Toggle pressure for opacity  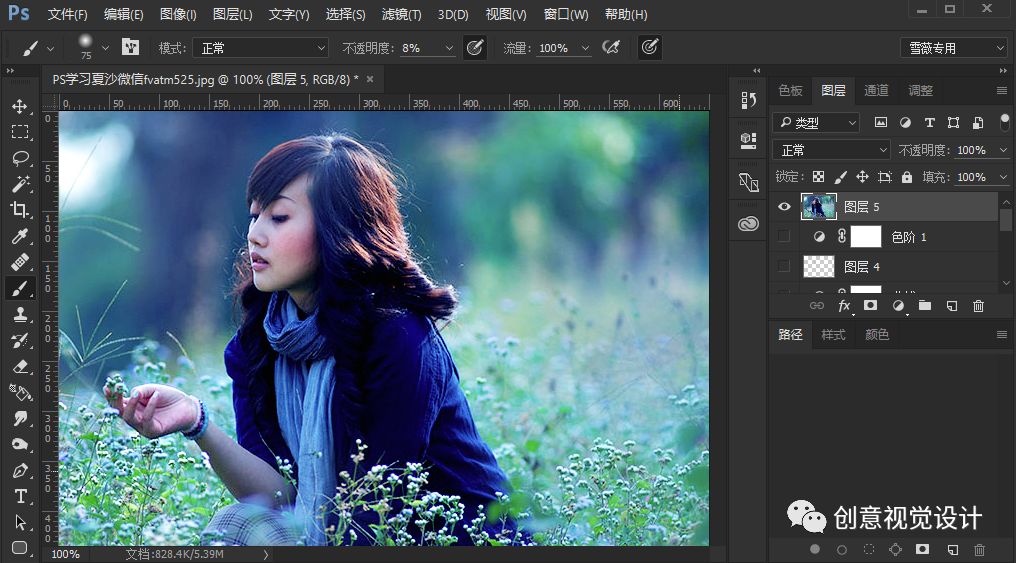[x=475, y=47]
